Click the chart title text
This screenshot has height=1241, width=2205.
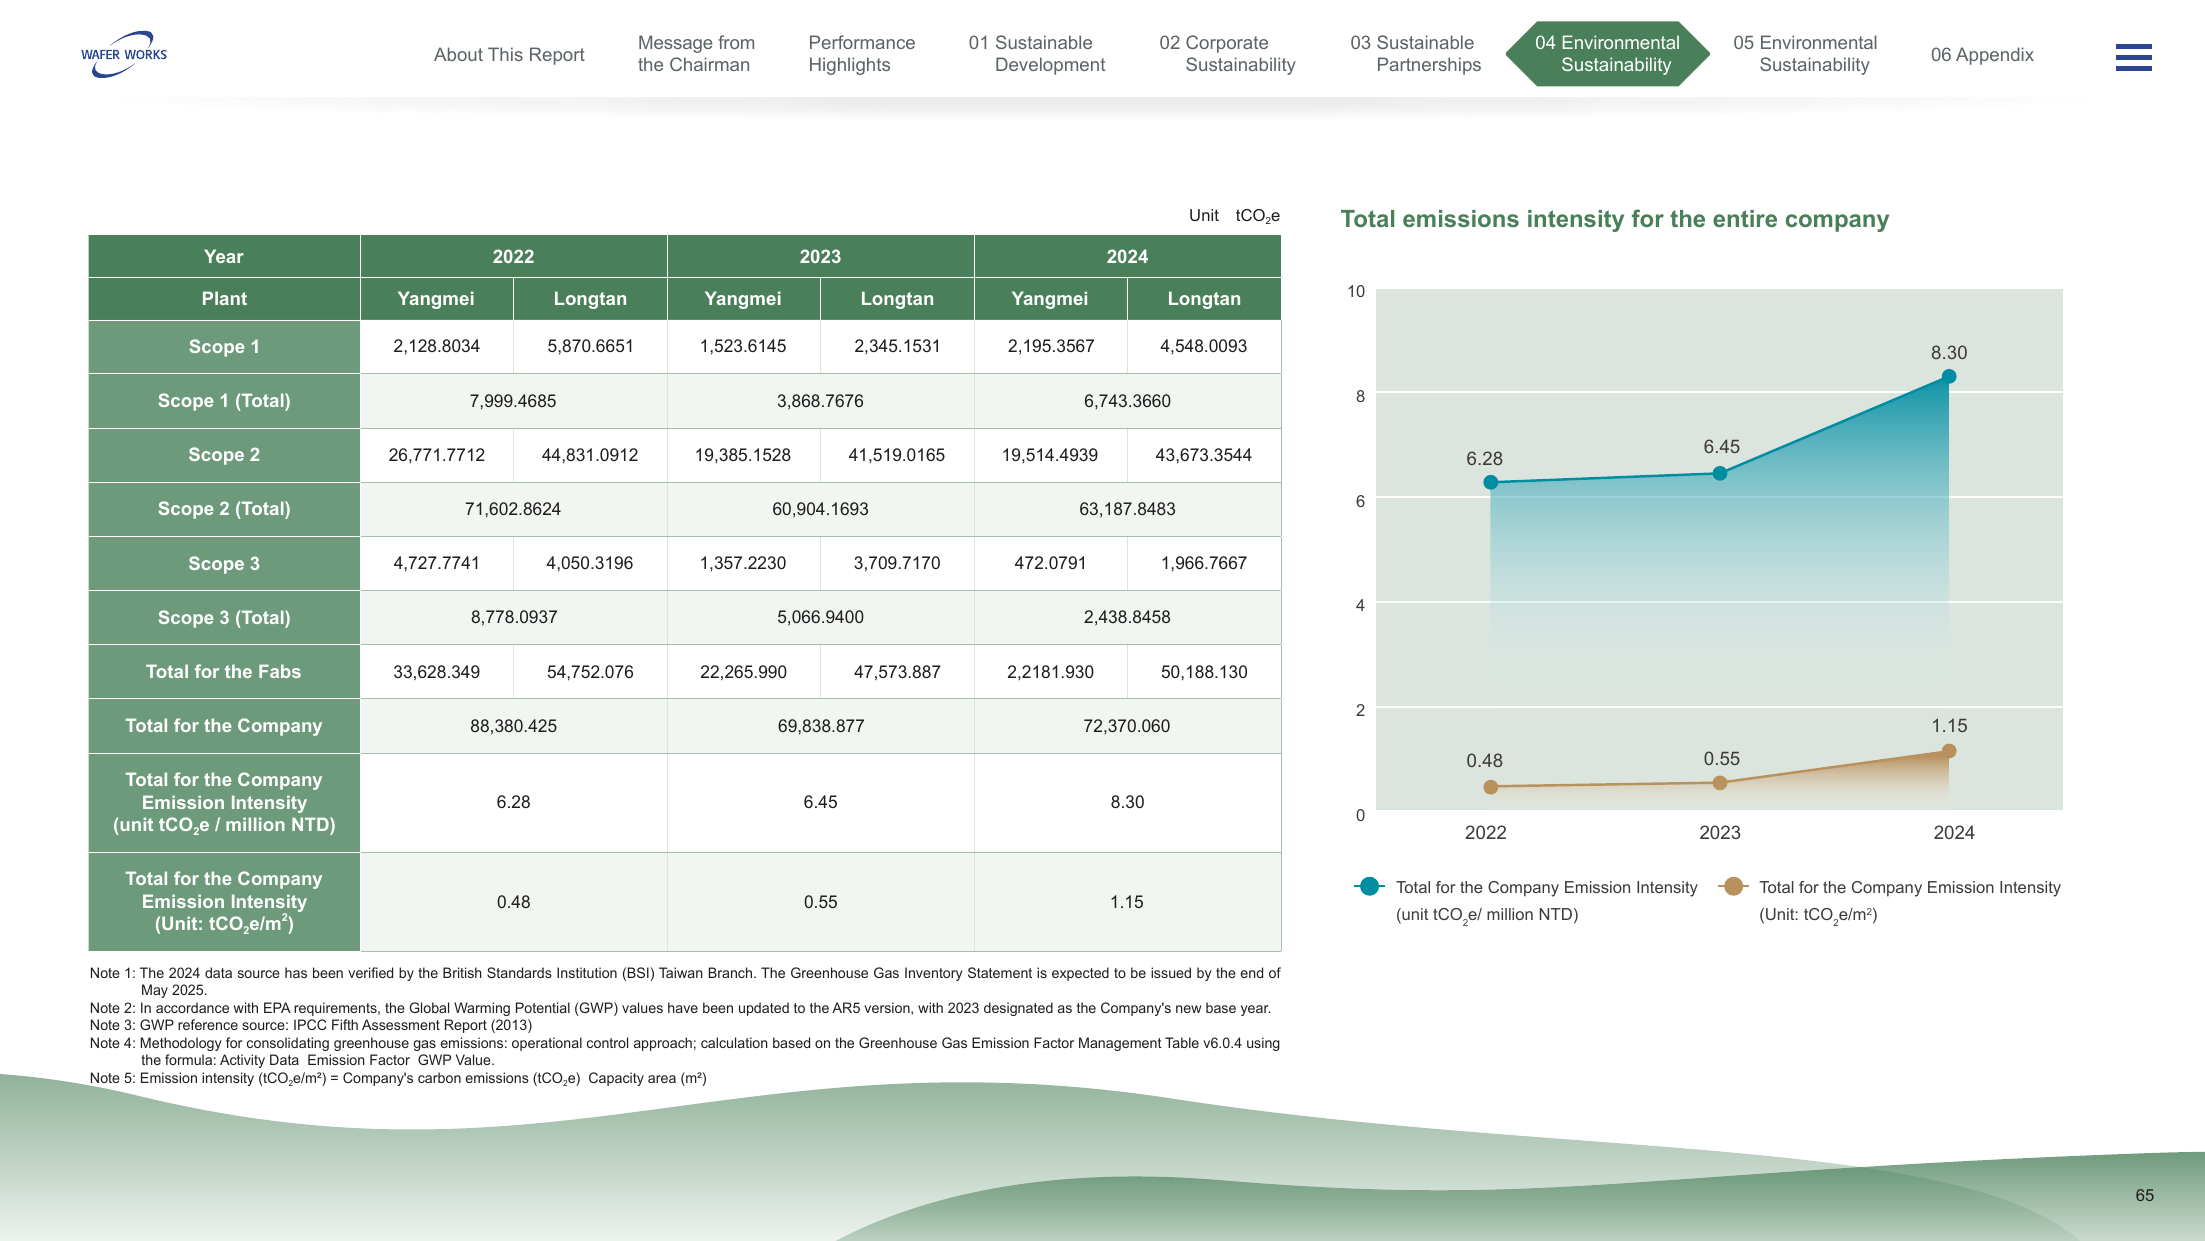1614,219
